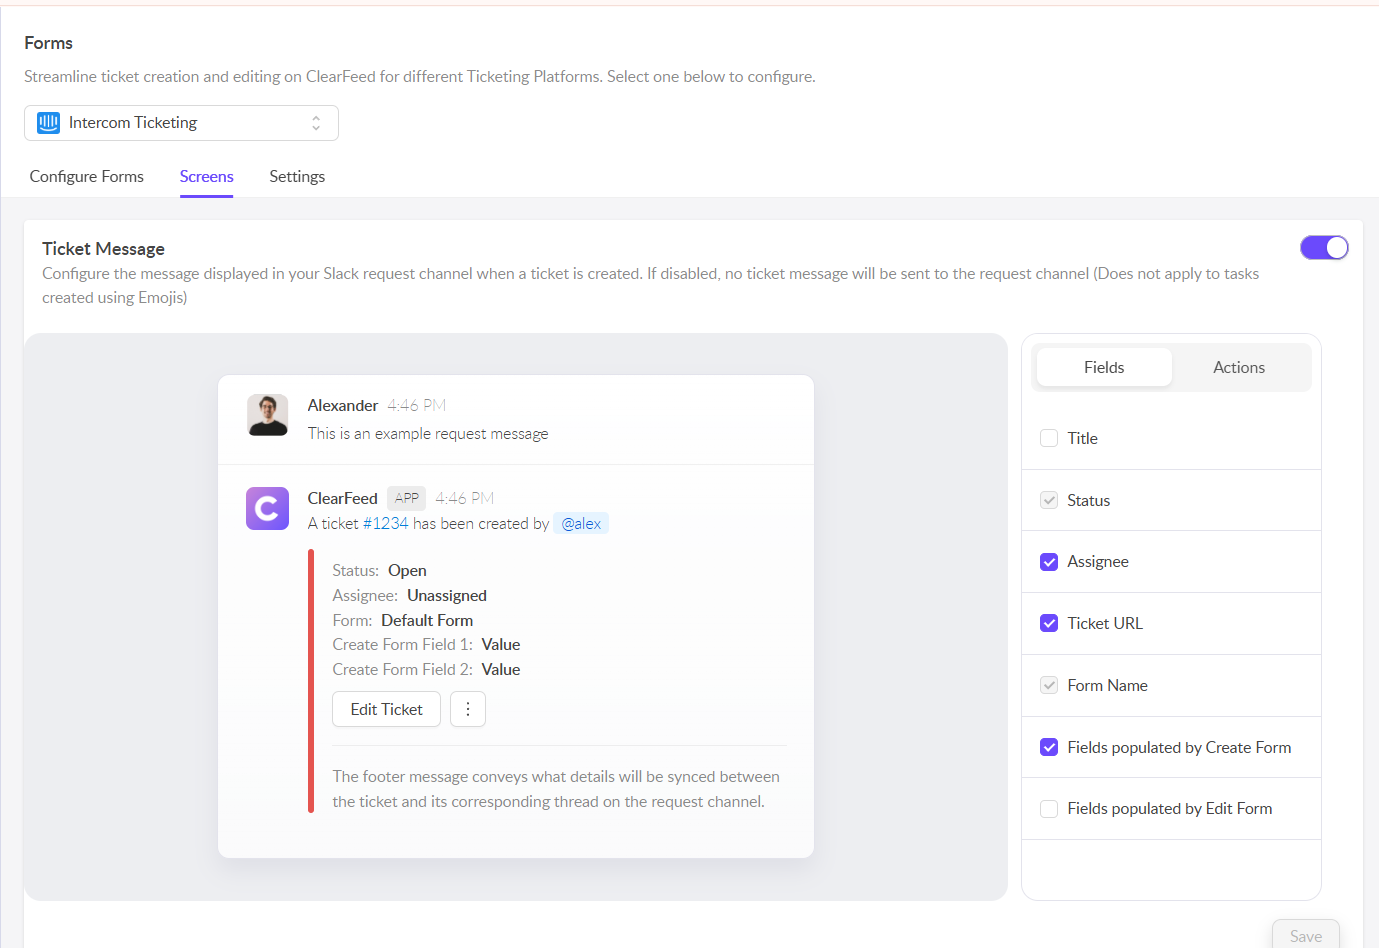Open the Intercom Ticketing platform dropdown

(x=181, y=123)
